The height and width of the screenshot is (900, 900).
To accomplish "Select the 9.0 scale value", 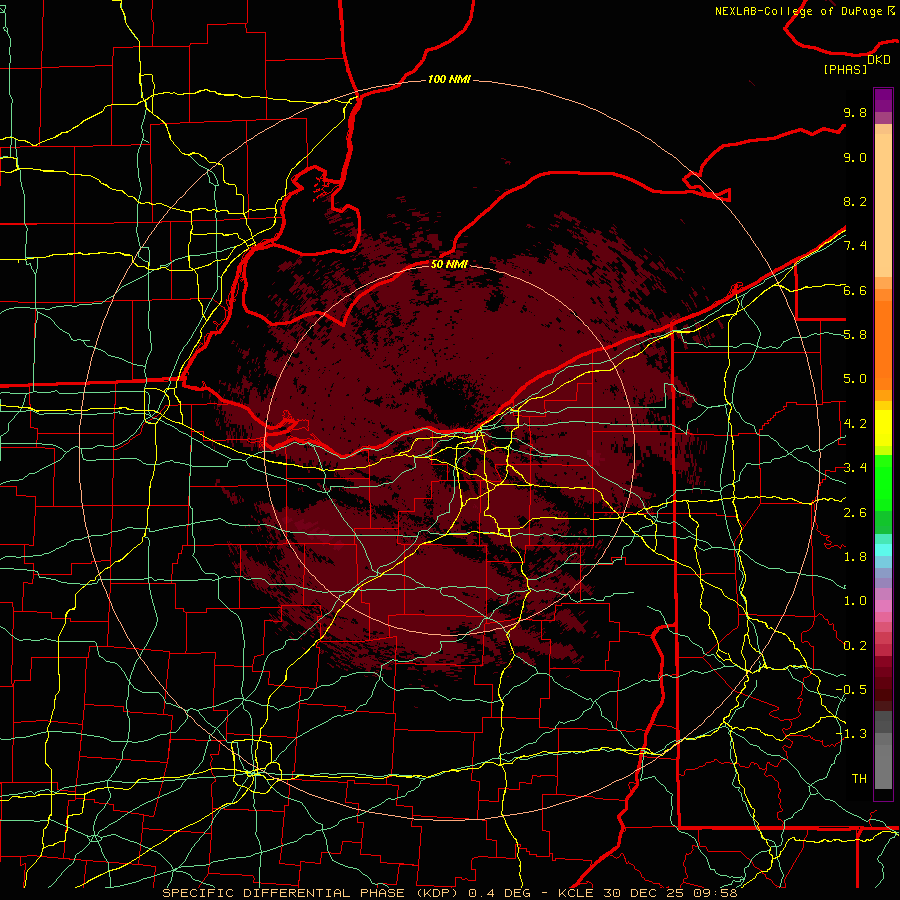I will point(855,157).
